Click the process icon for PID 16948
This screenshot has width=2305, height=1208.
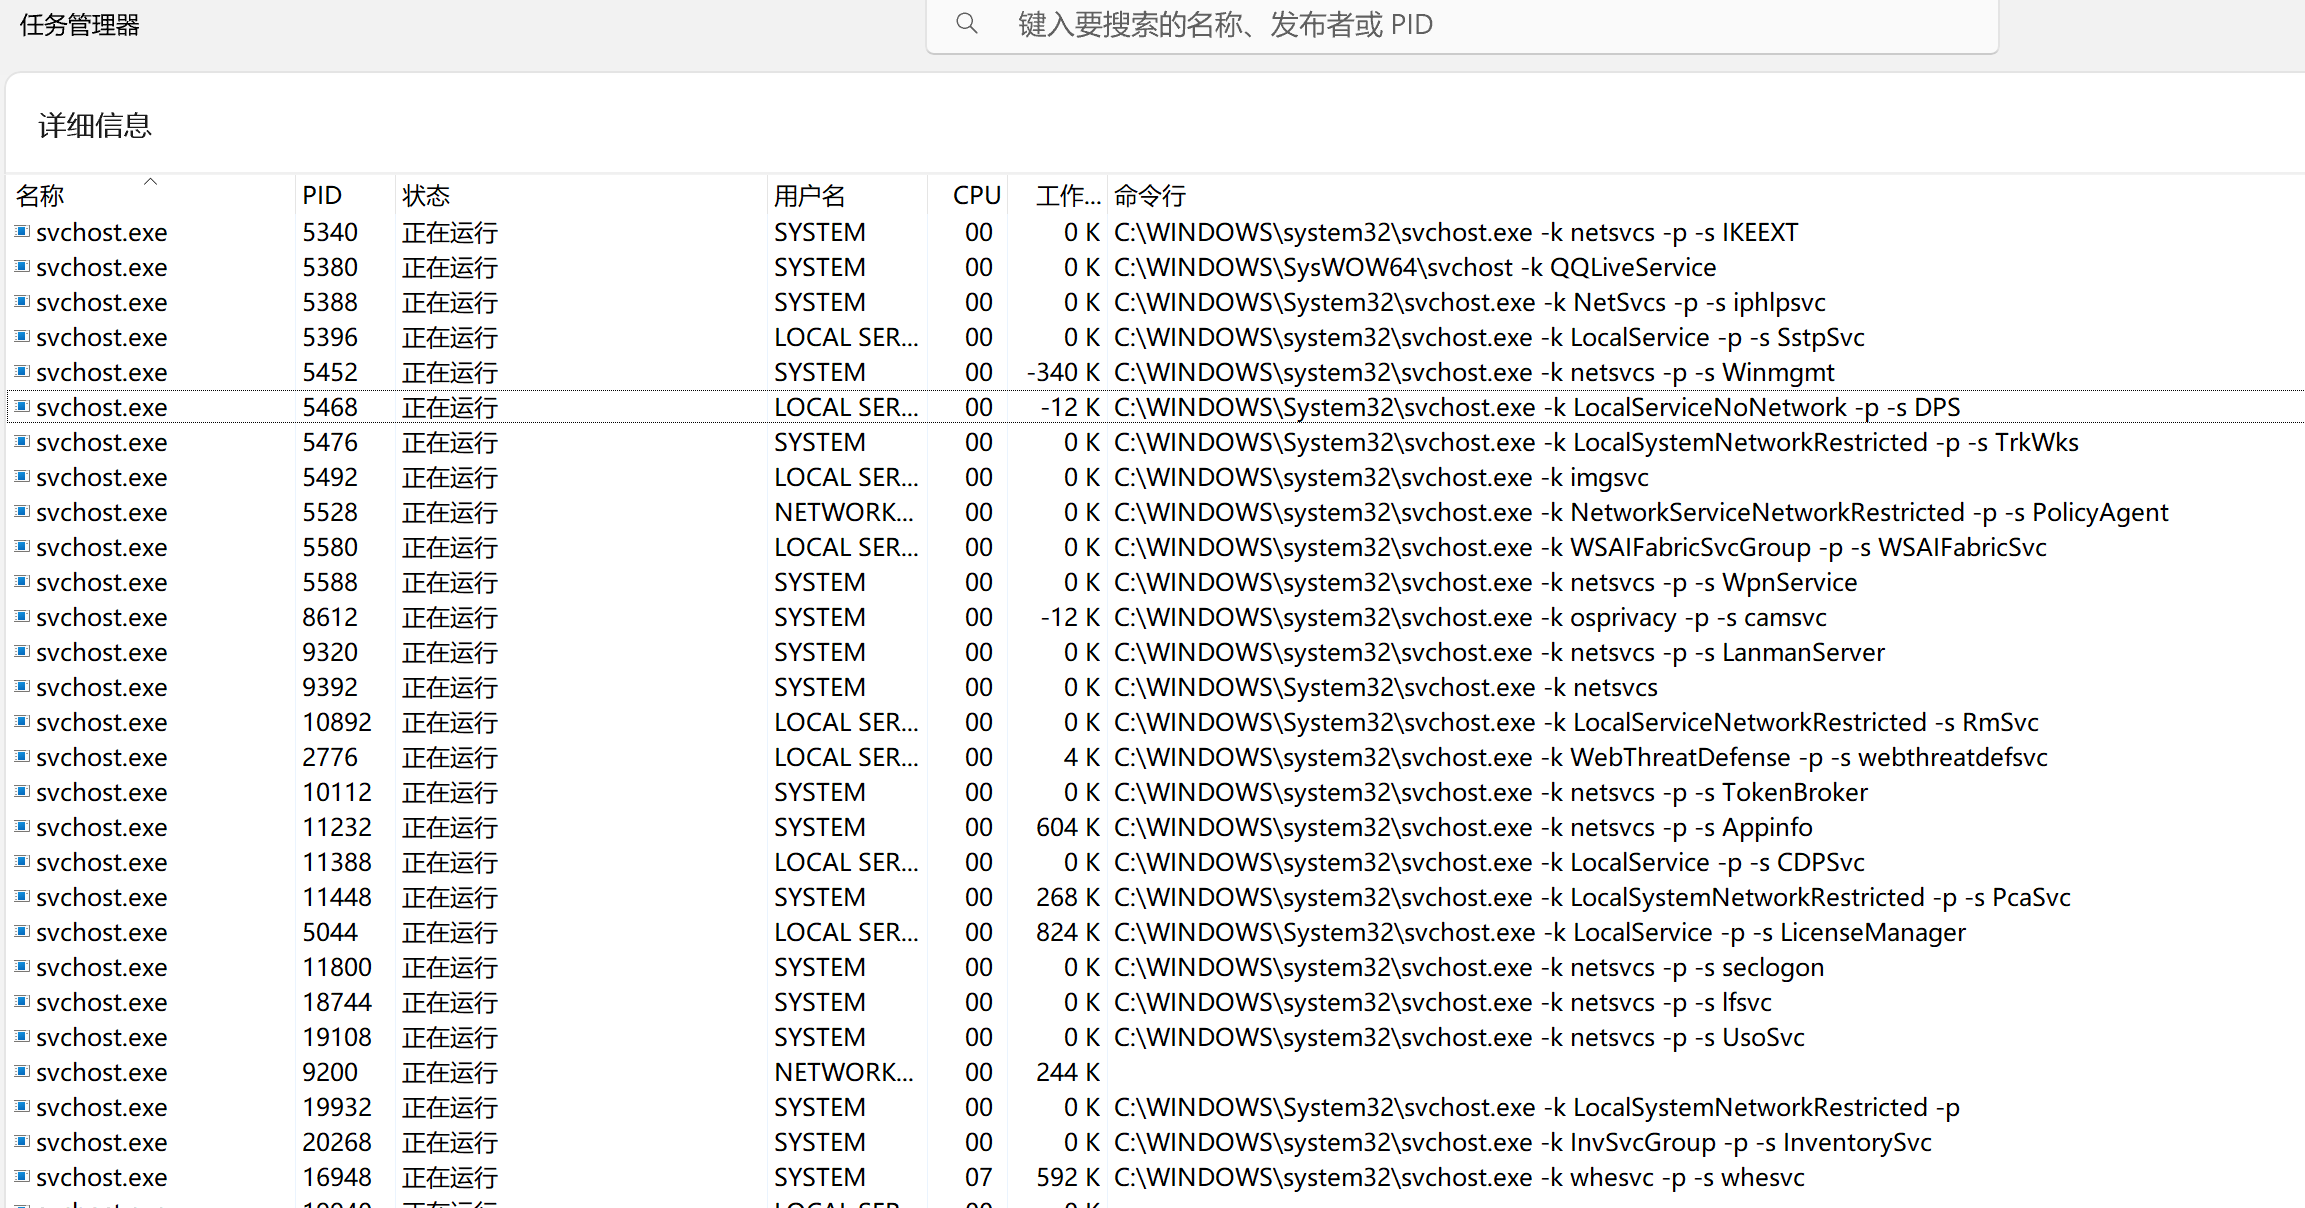coord(22,1177)
